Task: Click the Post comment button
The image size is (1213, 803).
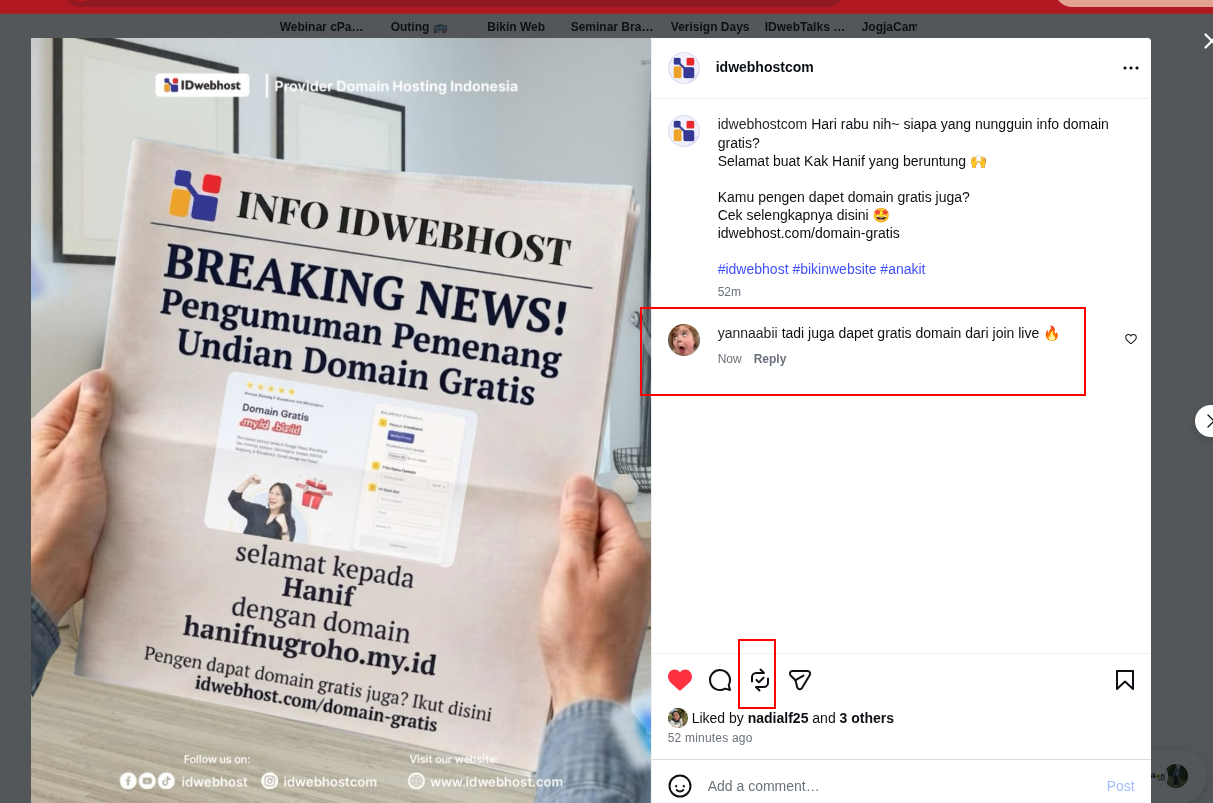Action: pos(1121,786)
